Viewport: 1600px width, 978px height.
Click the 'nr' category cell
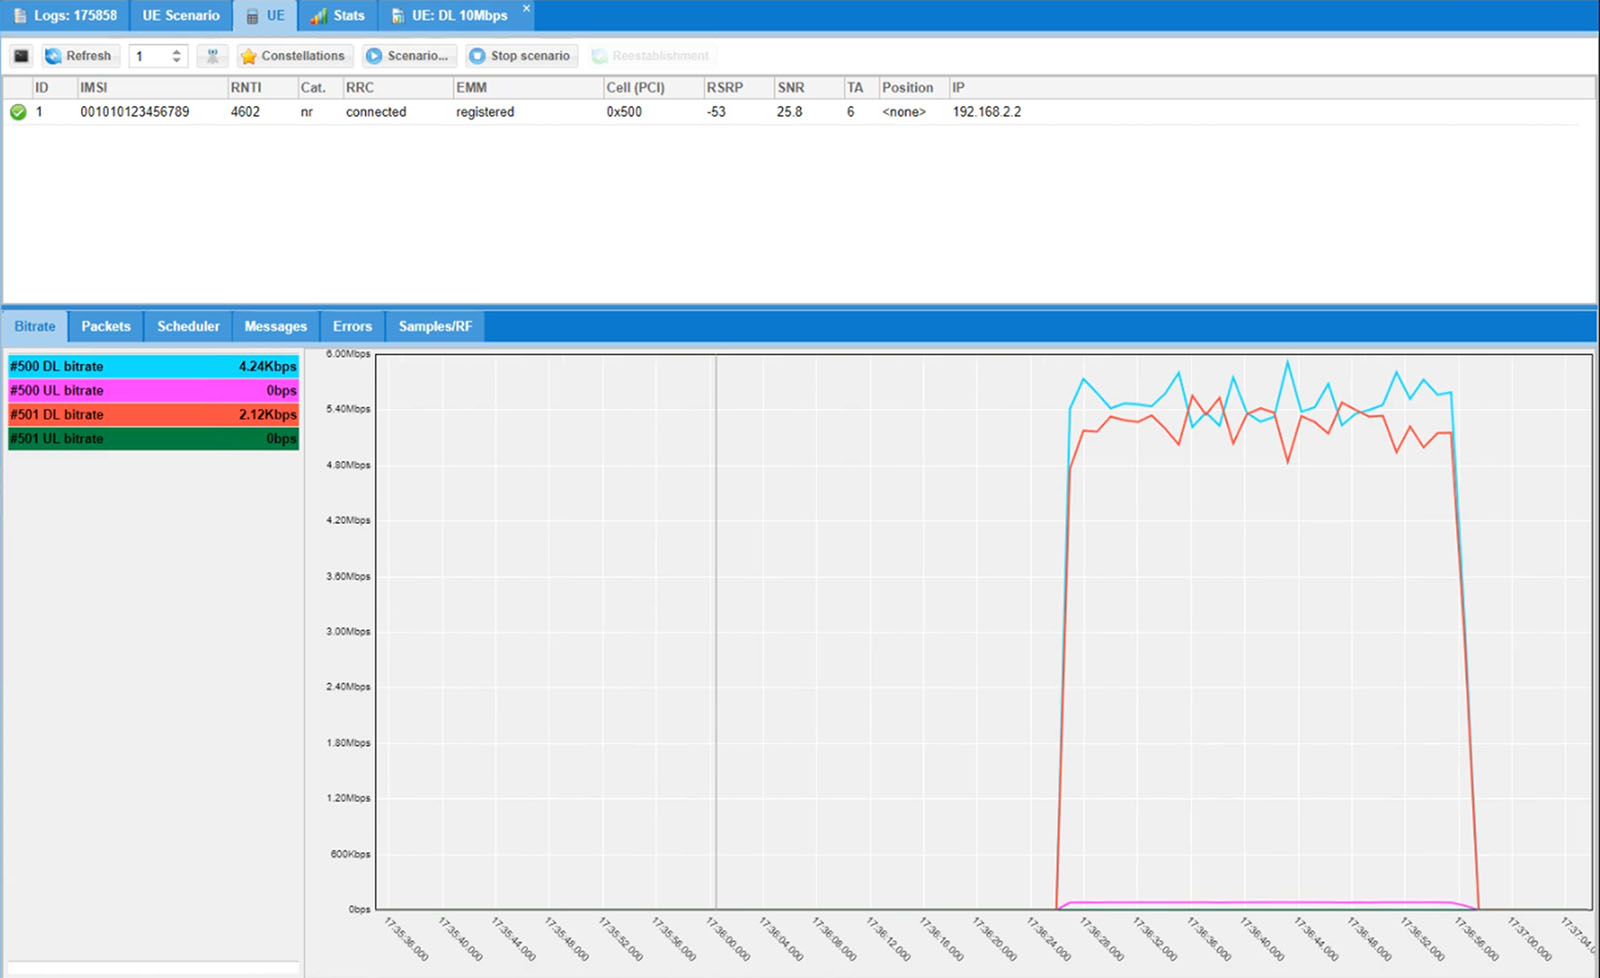coord(307,112)
